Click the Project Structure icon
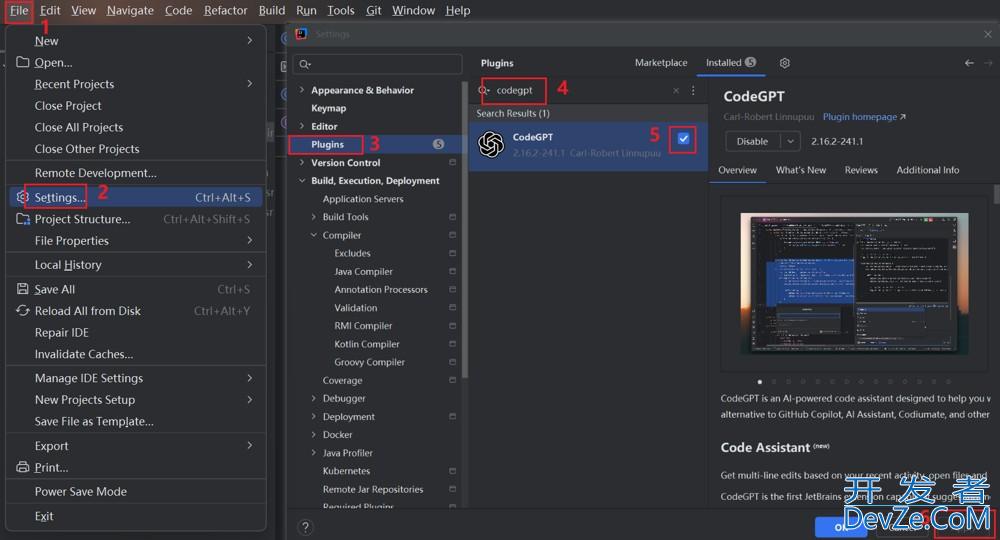This screenshot has width=1000, height=540. point(23,219)
